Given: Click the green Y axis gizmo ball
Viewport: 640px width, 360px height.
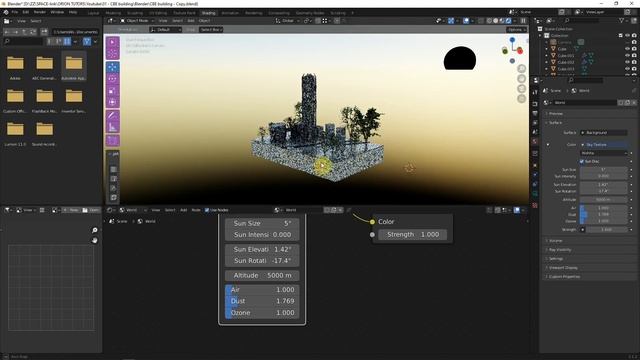Looking at the screenshot, I should [505, 51].
